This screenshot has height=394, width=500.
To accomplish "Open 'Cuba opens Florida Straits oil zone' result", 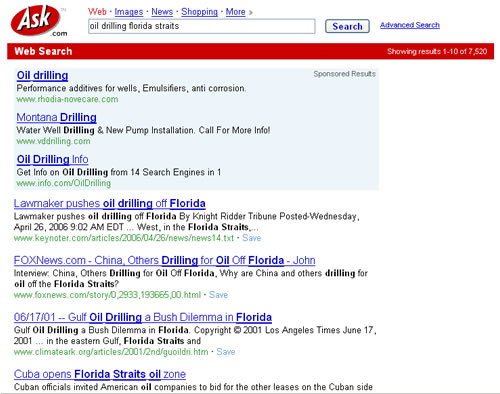I will tap(100, 374).
